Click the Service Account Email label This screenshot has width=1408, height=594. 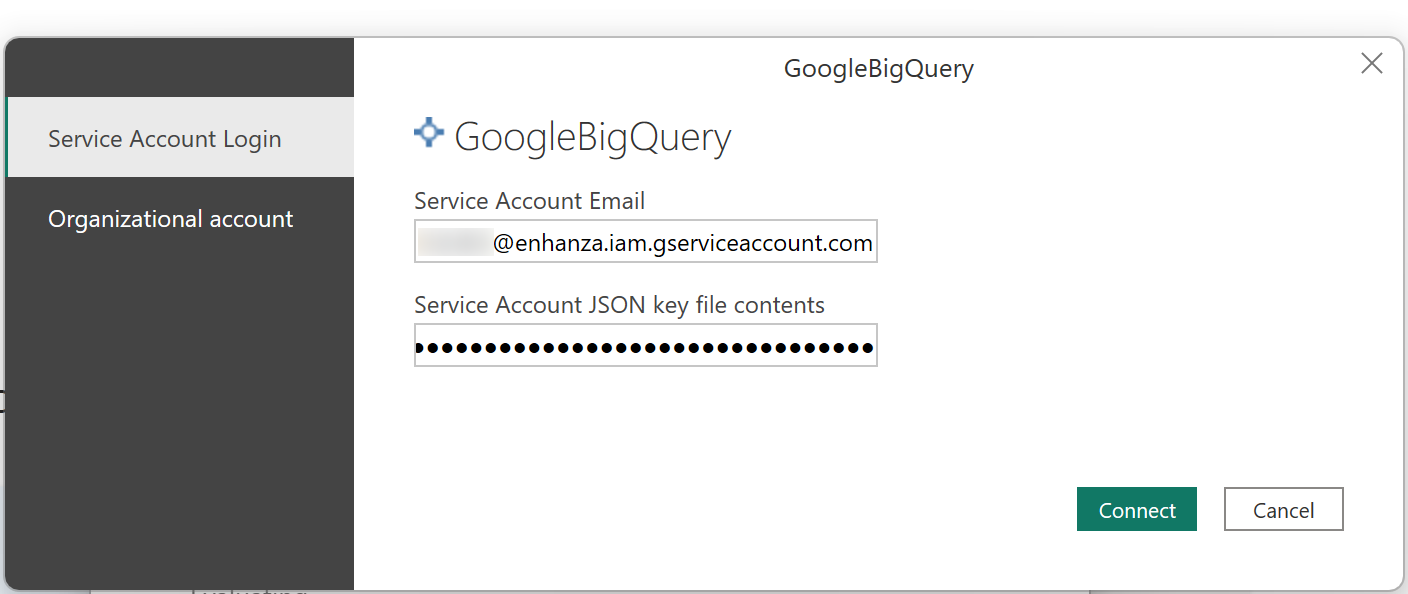click(x=529, y=201)
